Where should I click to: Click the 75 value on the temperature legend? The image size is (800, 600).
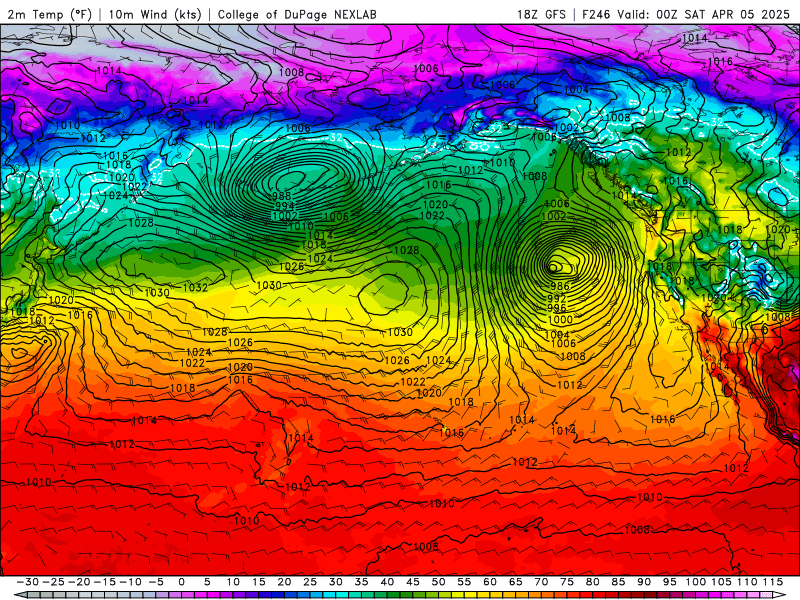(x=567, y=582)
